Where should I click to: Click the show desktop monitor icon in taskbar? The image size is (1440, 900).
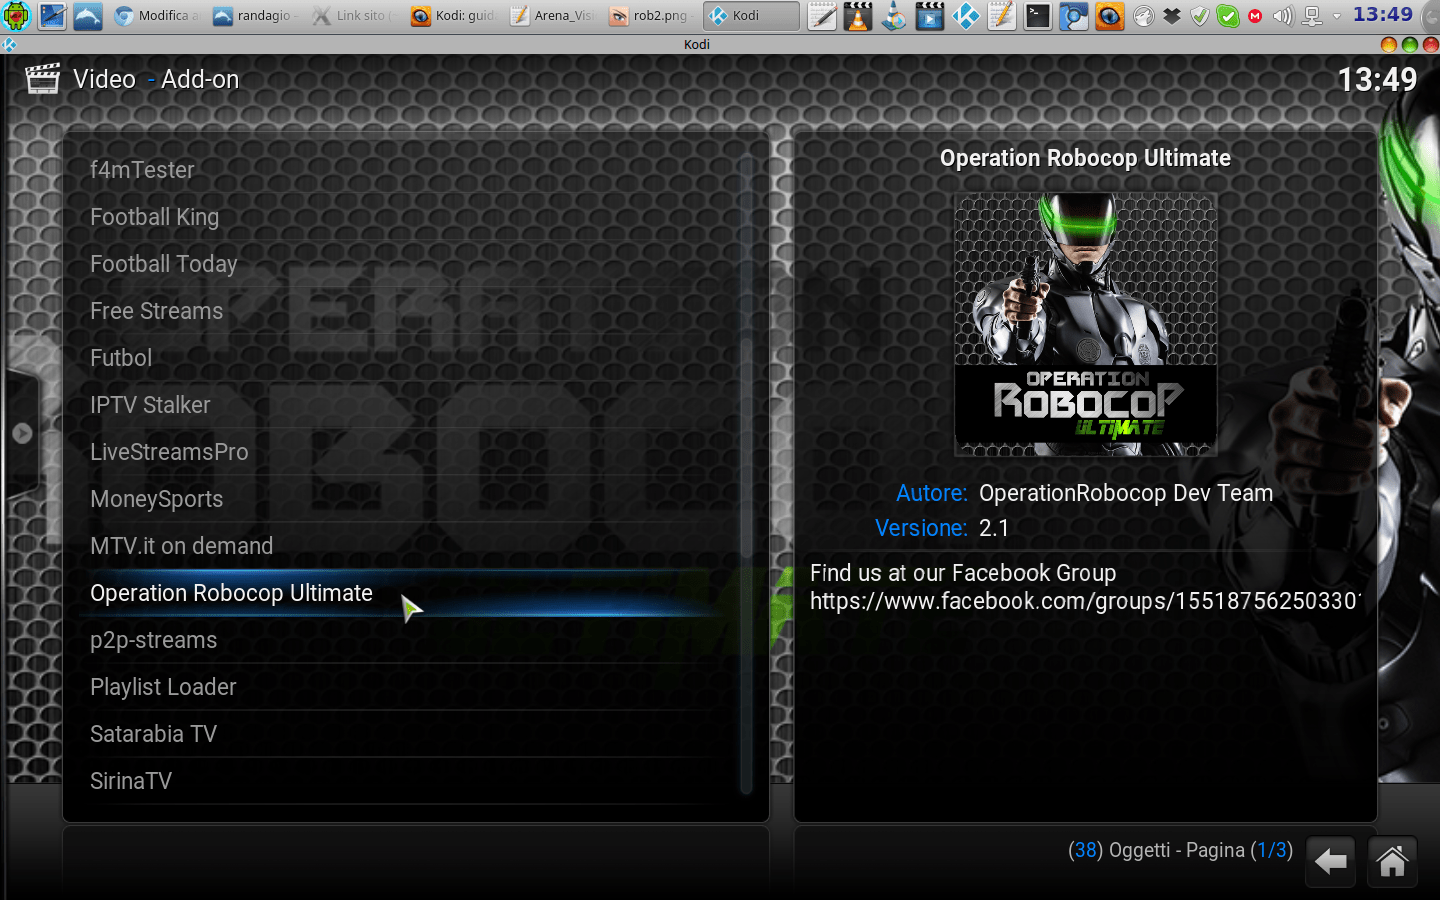click(52, 16)
